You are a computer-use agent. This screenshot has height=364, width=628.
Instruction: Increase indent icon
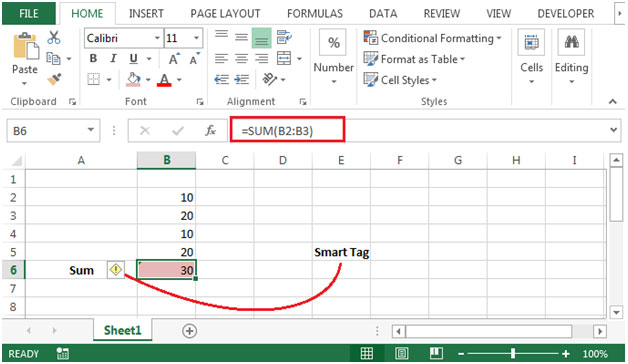coord(242,79)
